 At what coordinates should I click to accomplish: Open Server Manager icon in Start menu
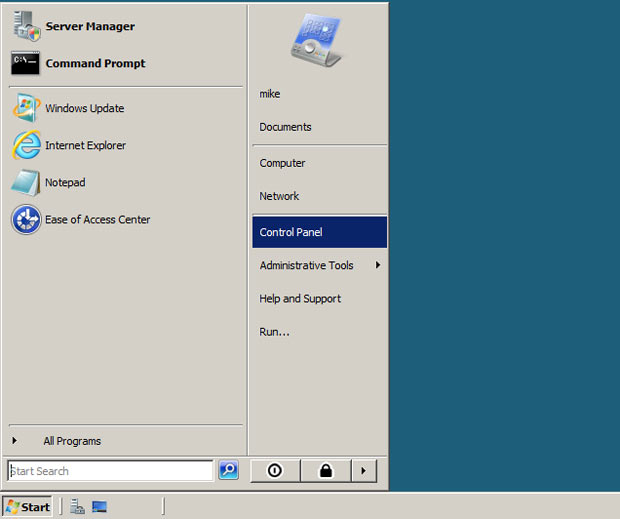pyautogui.click(x=26, y=26)
